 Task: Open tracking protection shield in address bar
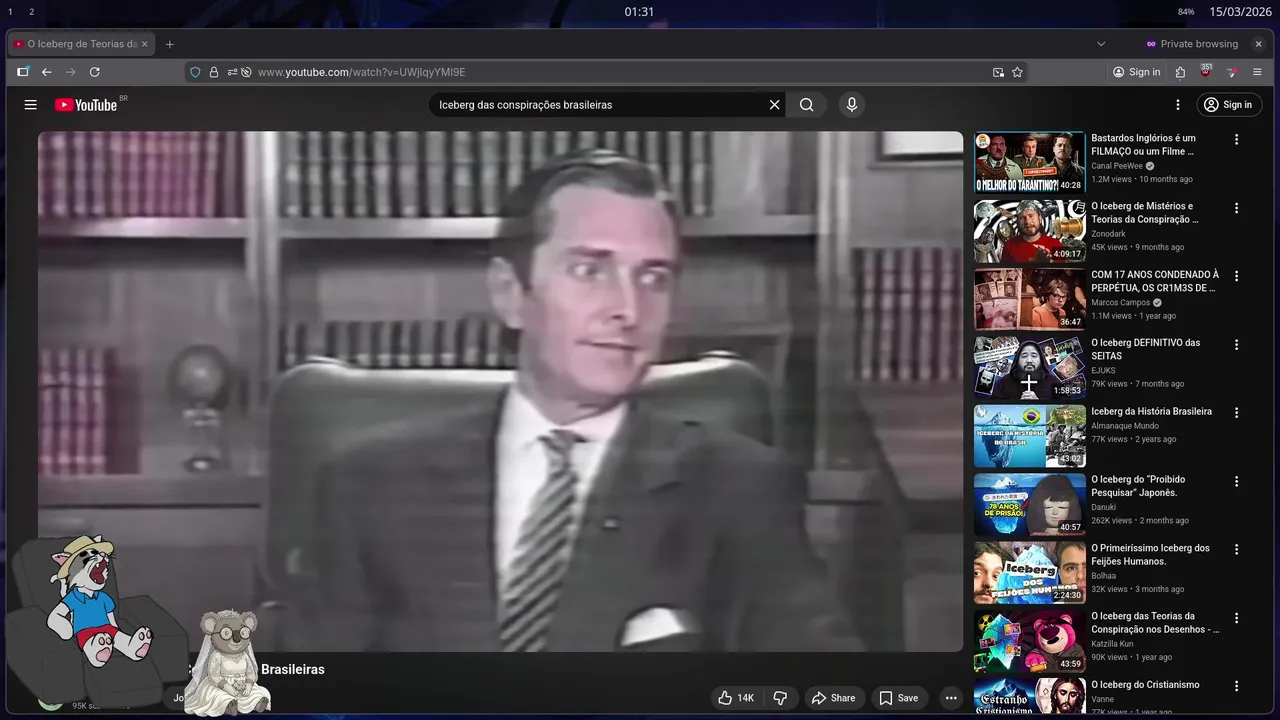(196, 72)
